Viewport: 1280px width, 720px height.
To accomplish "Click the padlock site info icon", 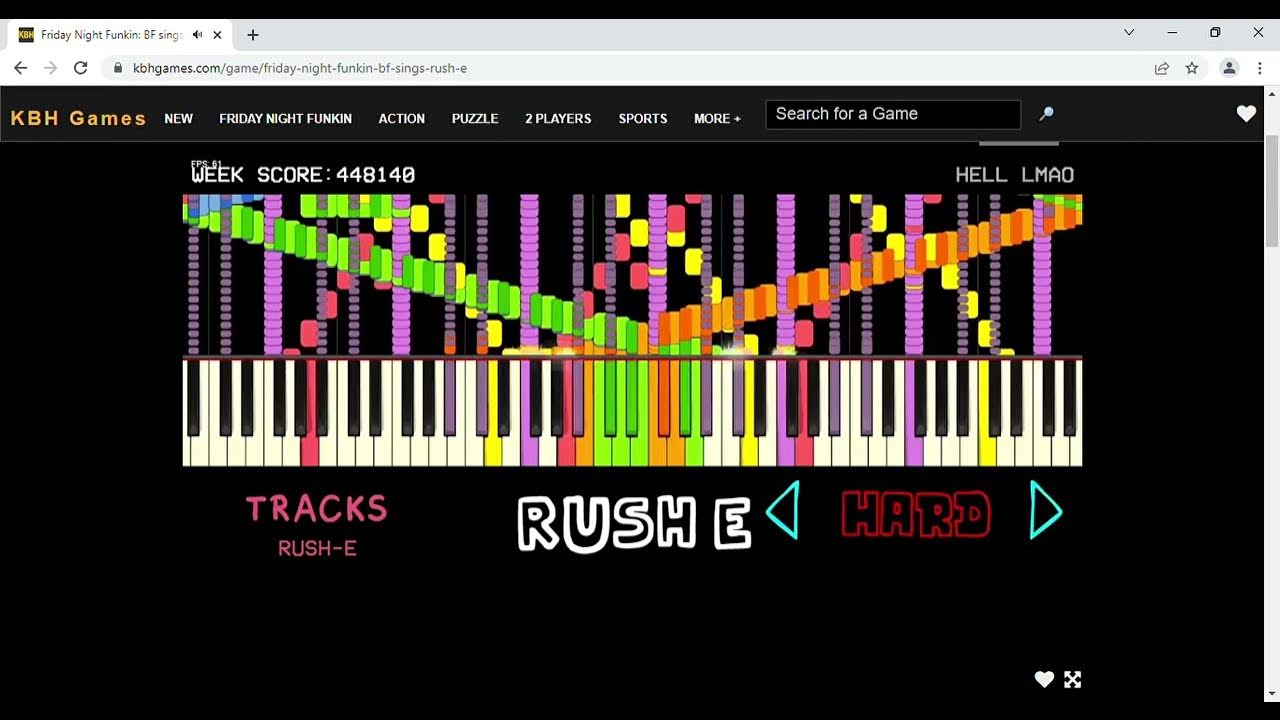I will pos(118,68).
